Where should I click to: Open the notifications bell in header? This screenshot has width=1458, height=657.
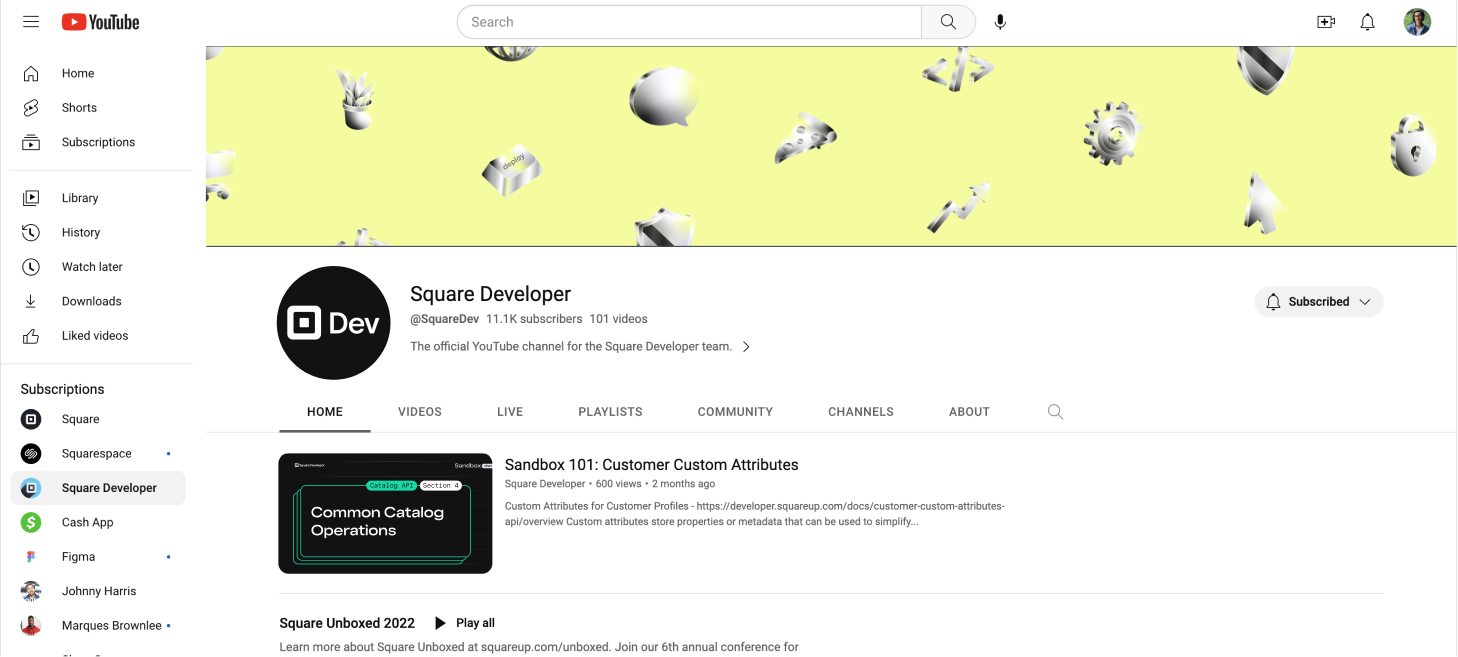(x=1368, y=22)
